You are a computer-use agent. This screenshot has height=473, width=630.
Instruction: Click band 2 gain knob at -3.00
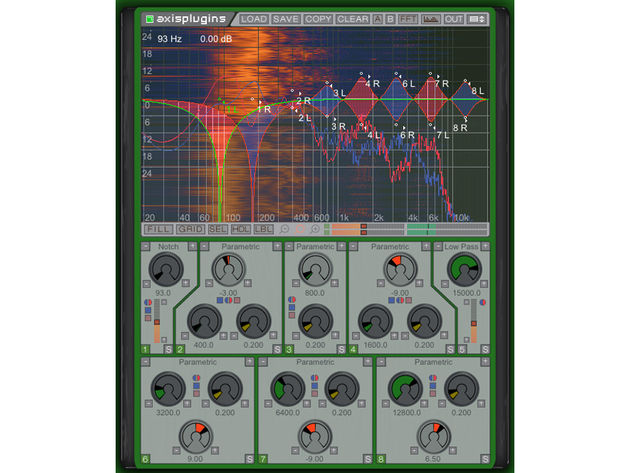(229, 269)
